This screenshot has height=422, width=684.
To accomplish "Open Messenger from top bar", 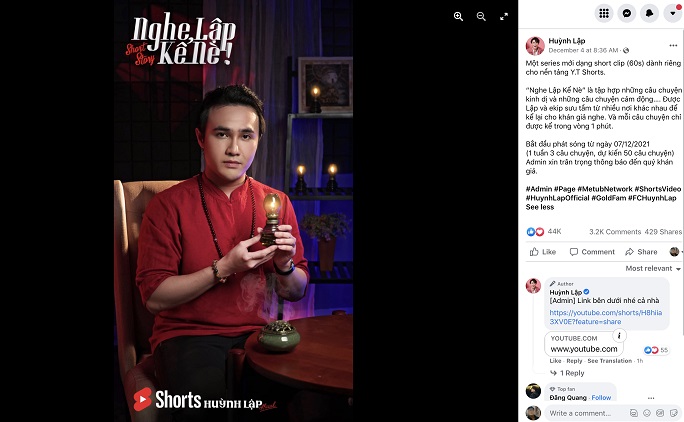I will pos(626,14).
